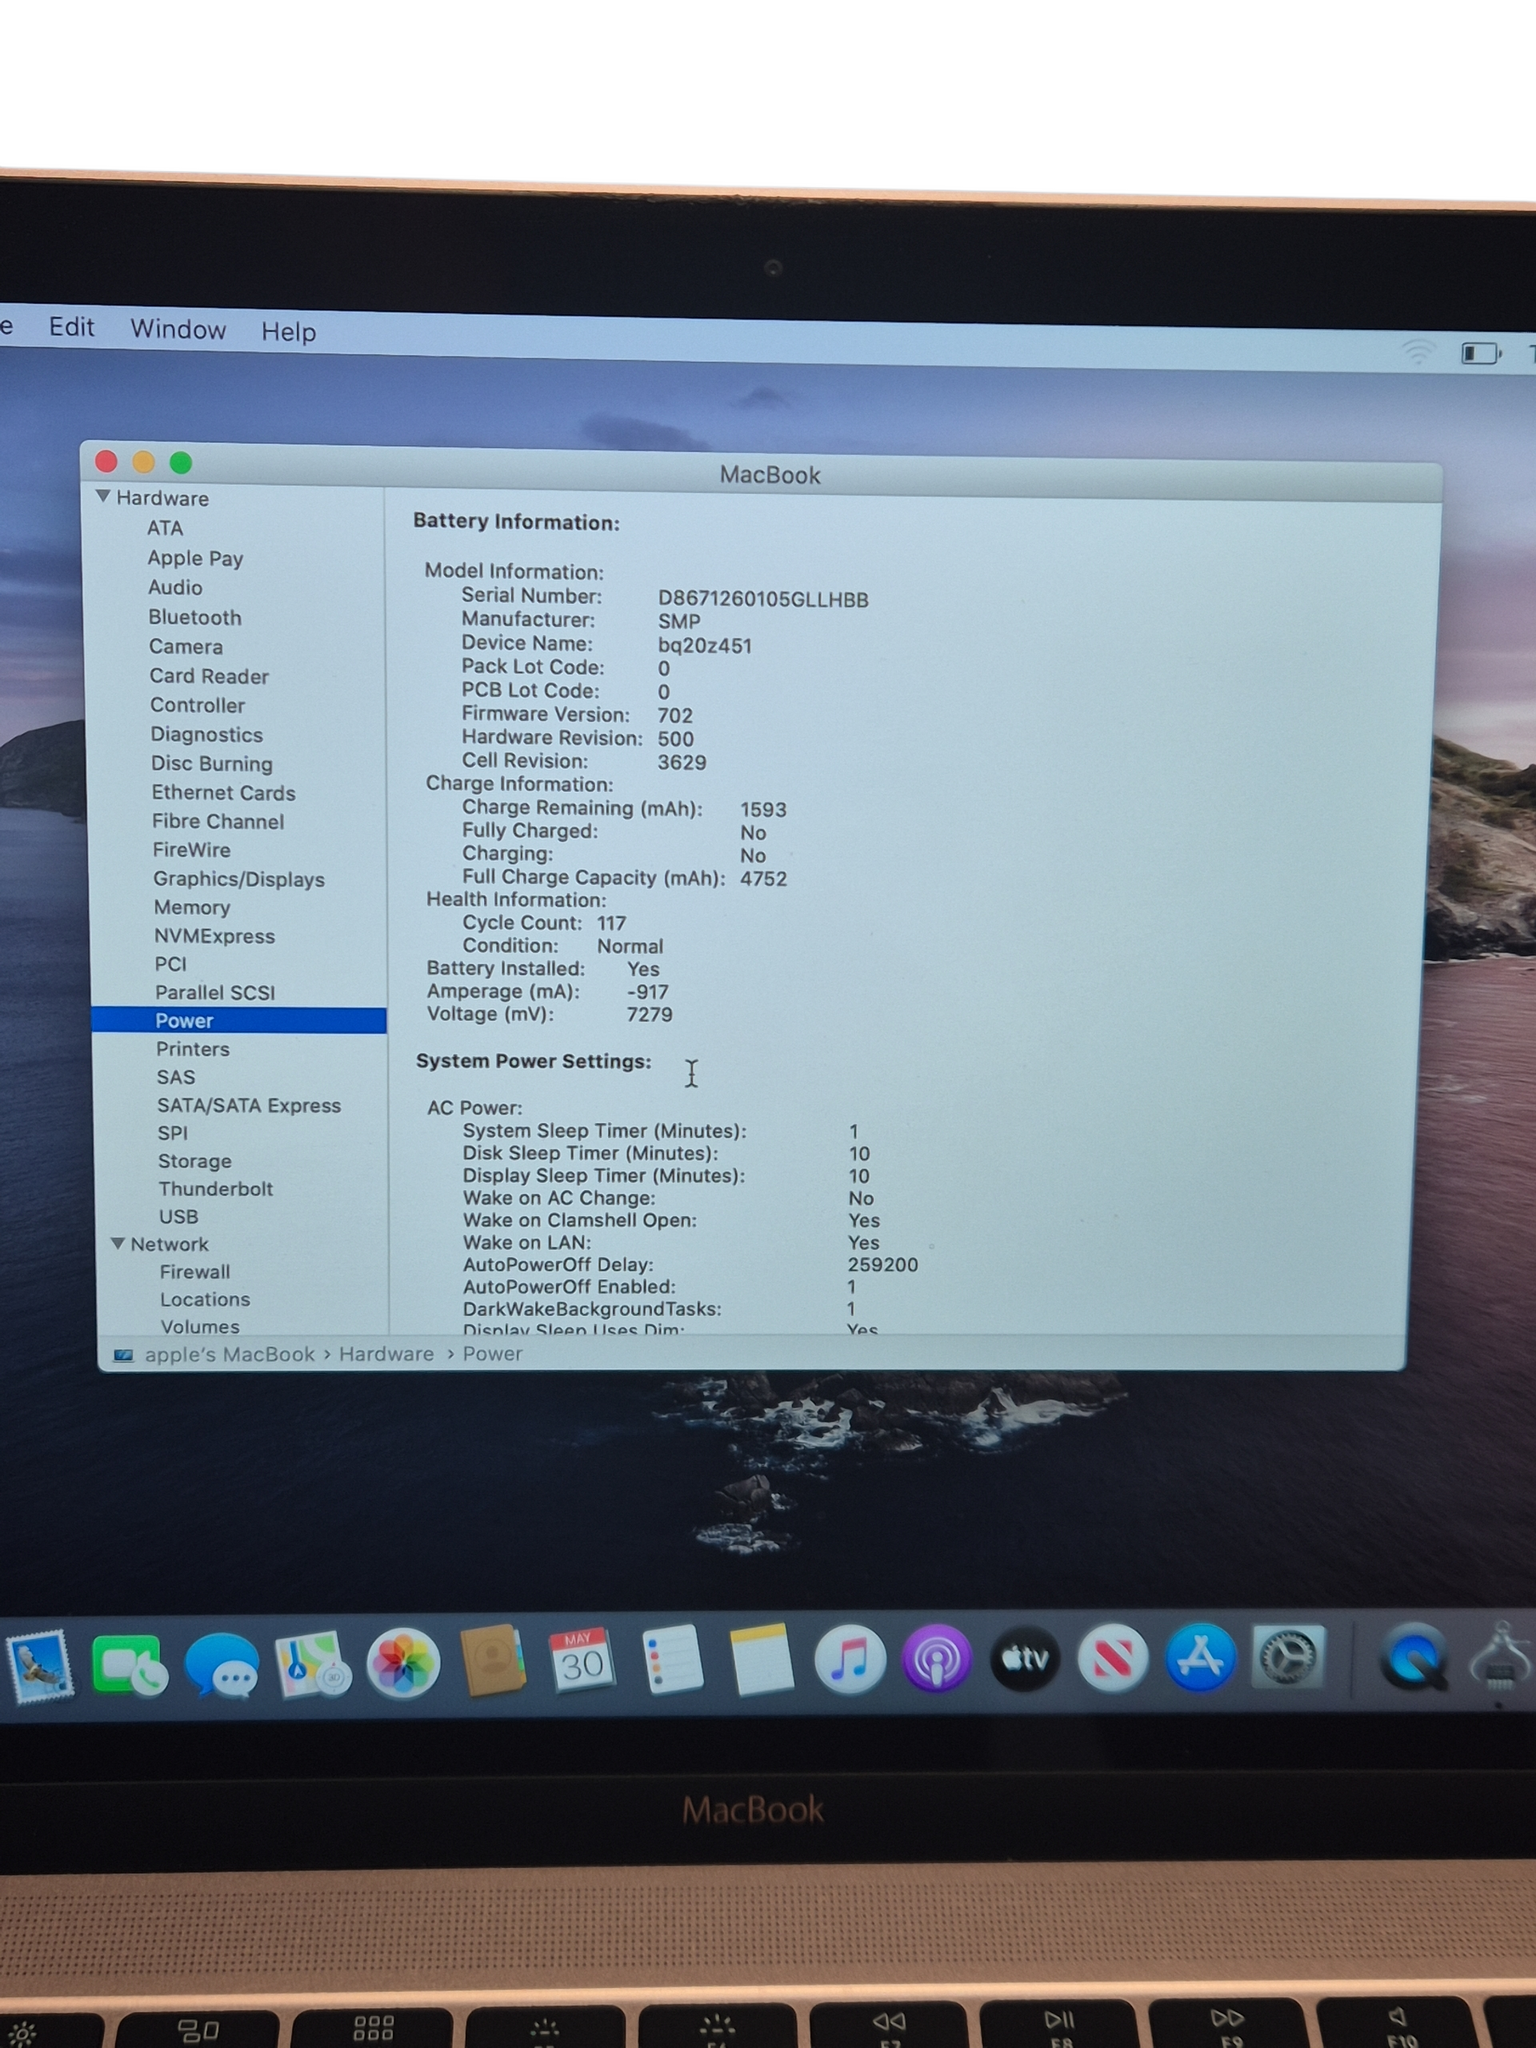Launch the App Store icon

point(1200,1658)
